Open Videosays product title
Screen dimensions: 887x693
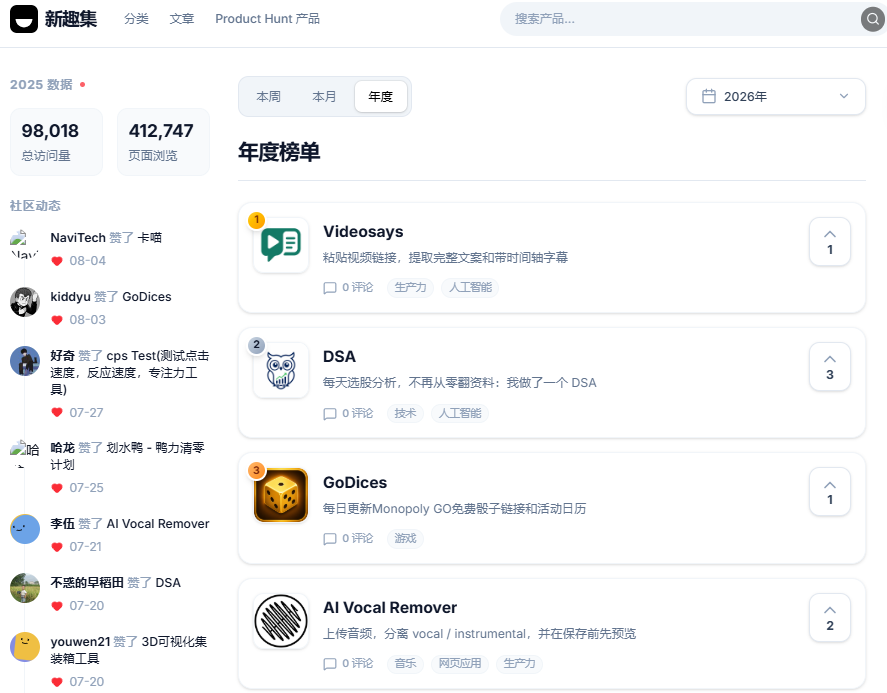click(x=363, y=231)
